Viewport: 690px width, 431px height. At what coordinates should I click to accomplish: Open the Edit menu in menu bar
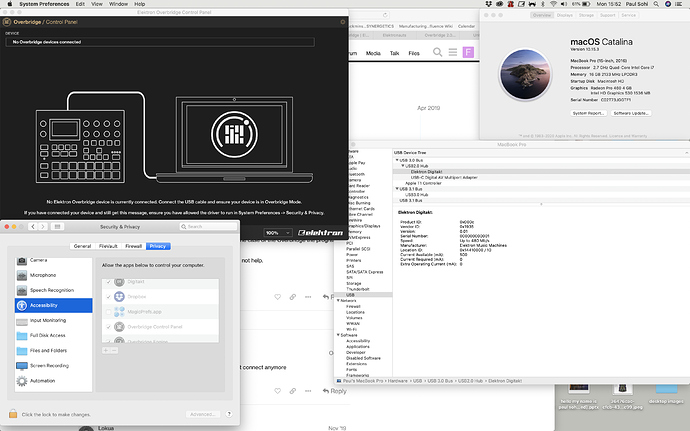point(80,4)
